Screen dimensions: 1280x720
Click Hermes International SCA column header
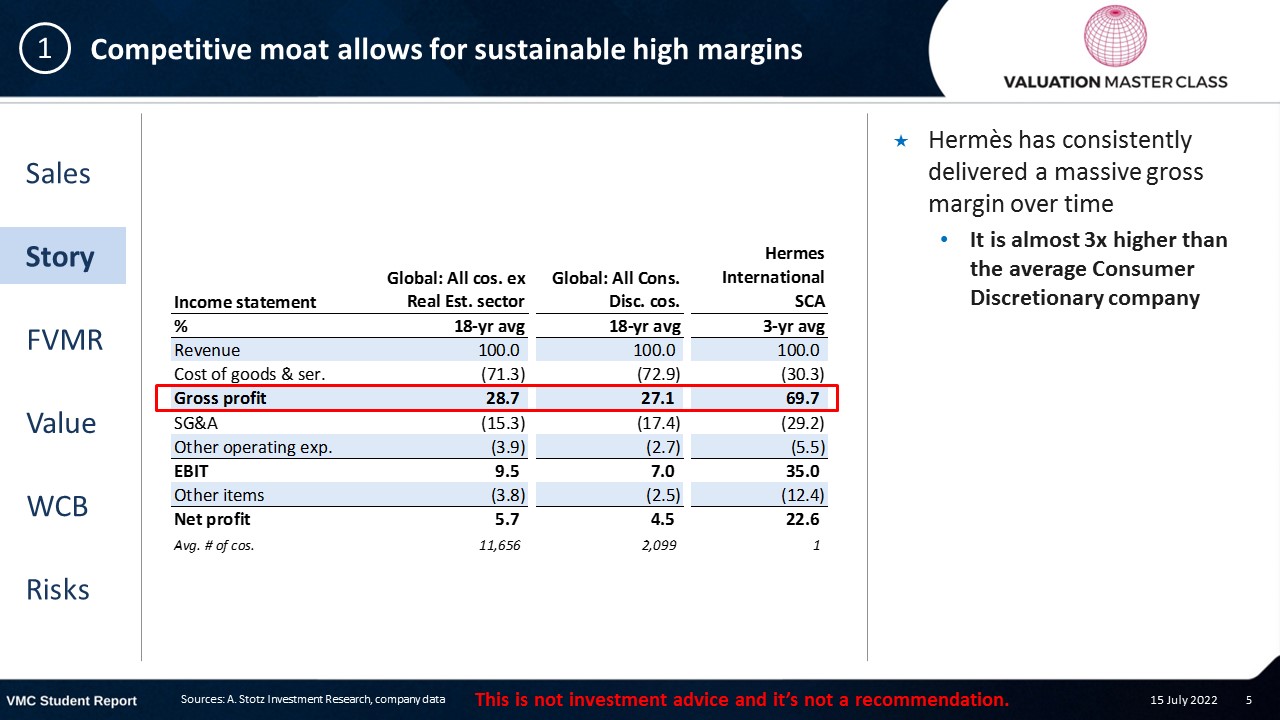point(773,277)
